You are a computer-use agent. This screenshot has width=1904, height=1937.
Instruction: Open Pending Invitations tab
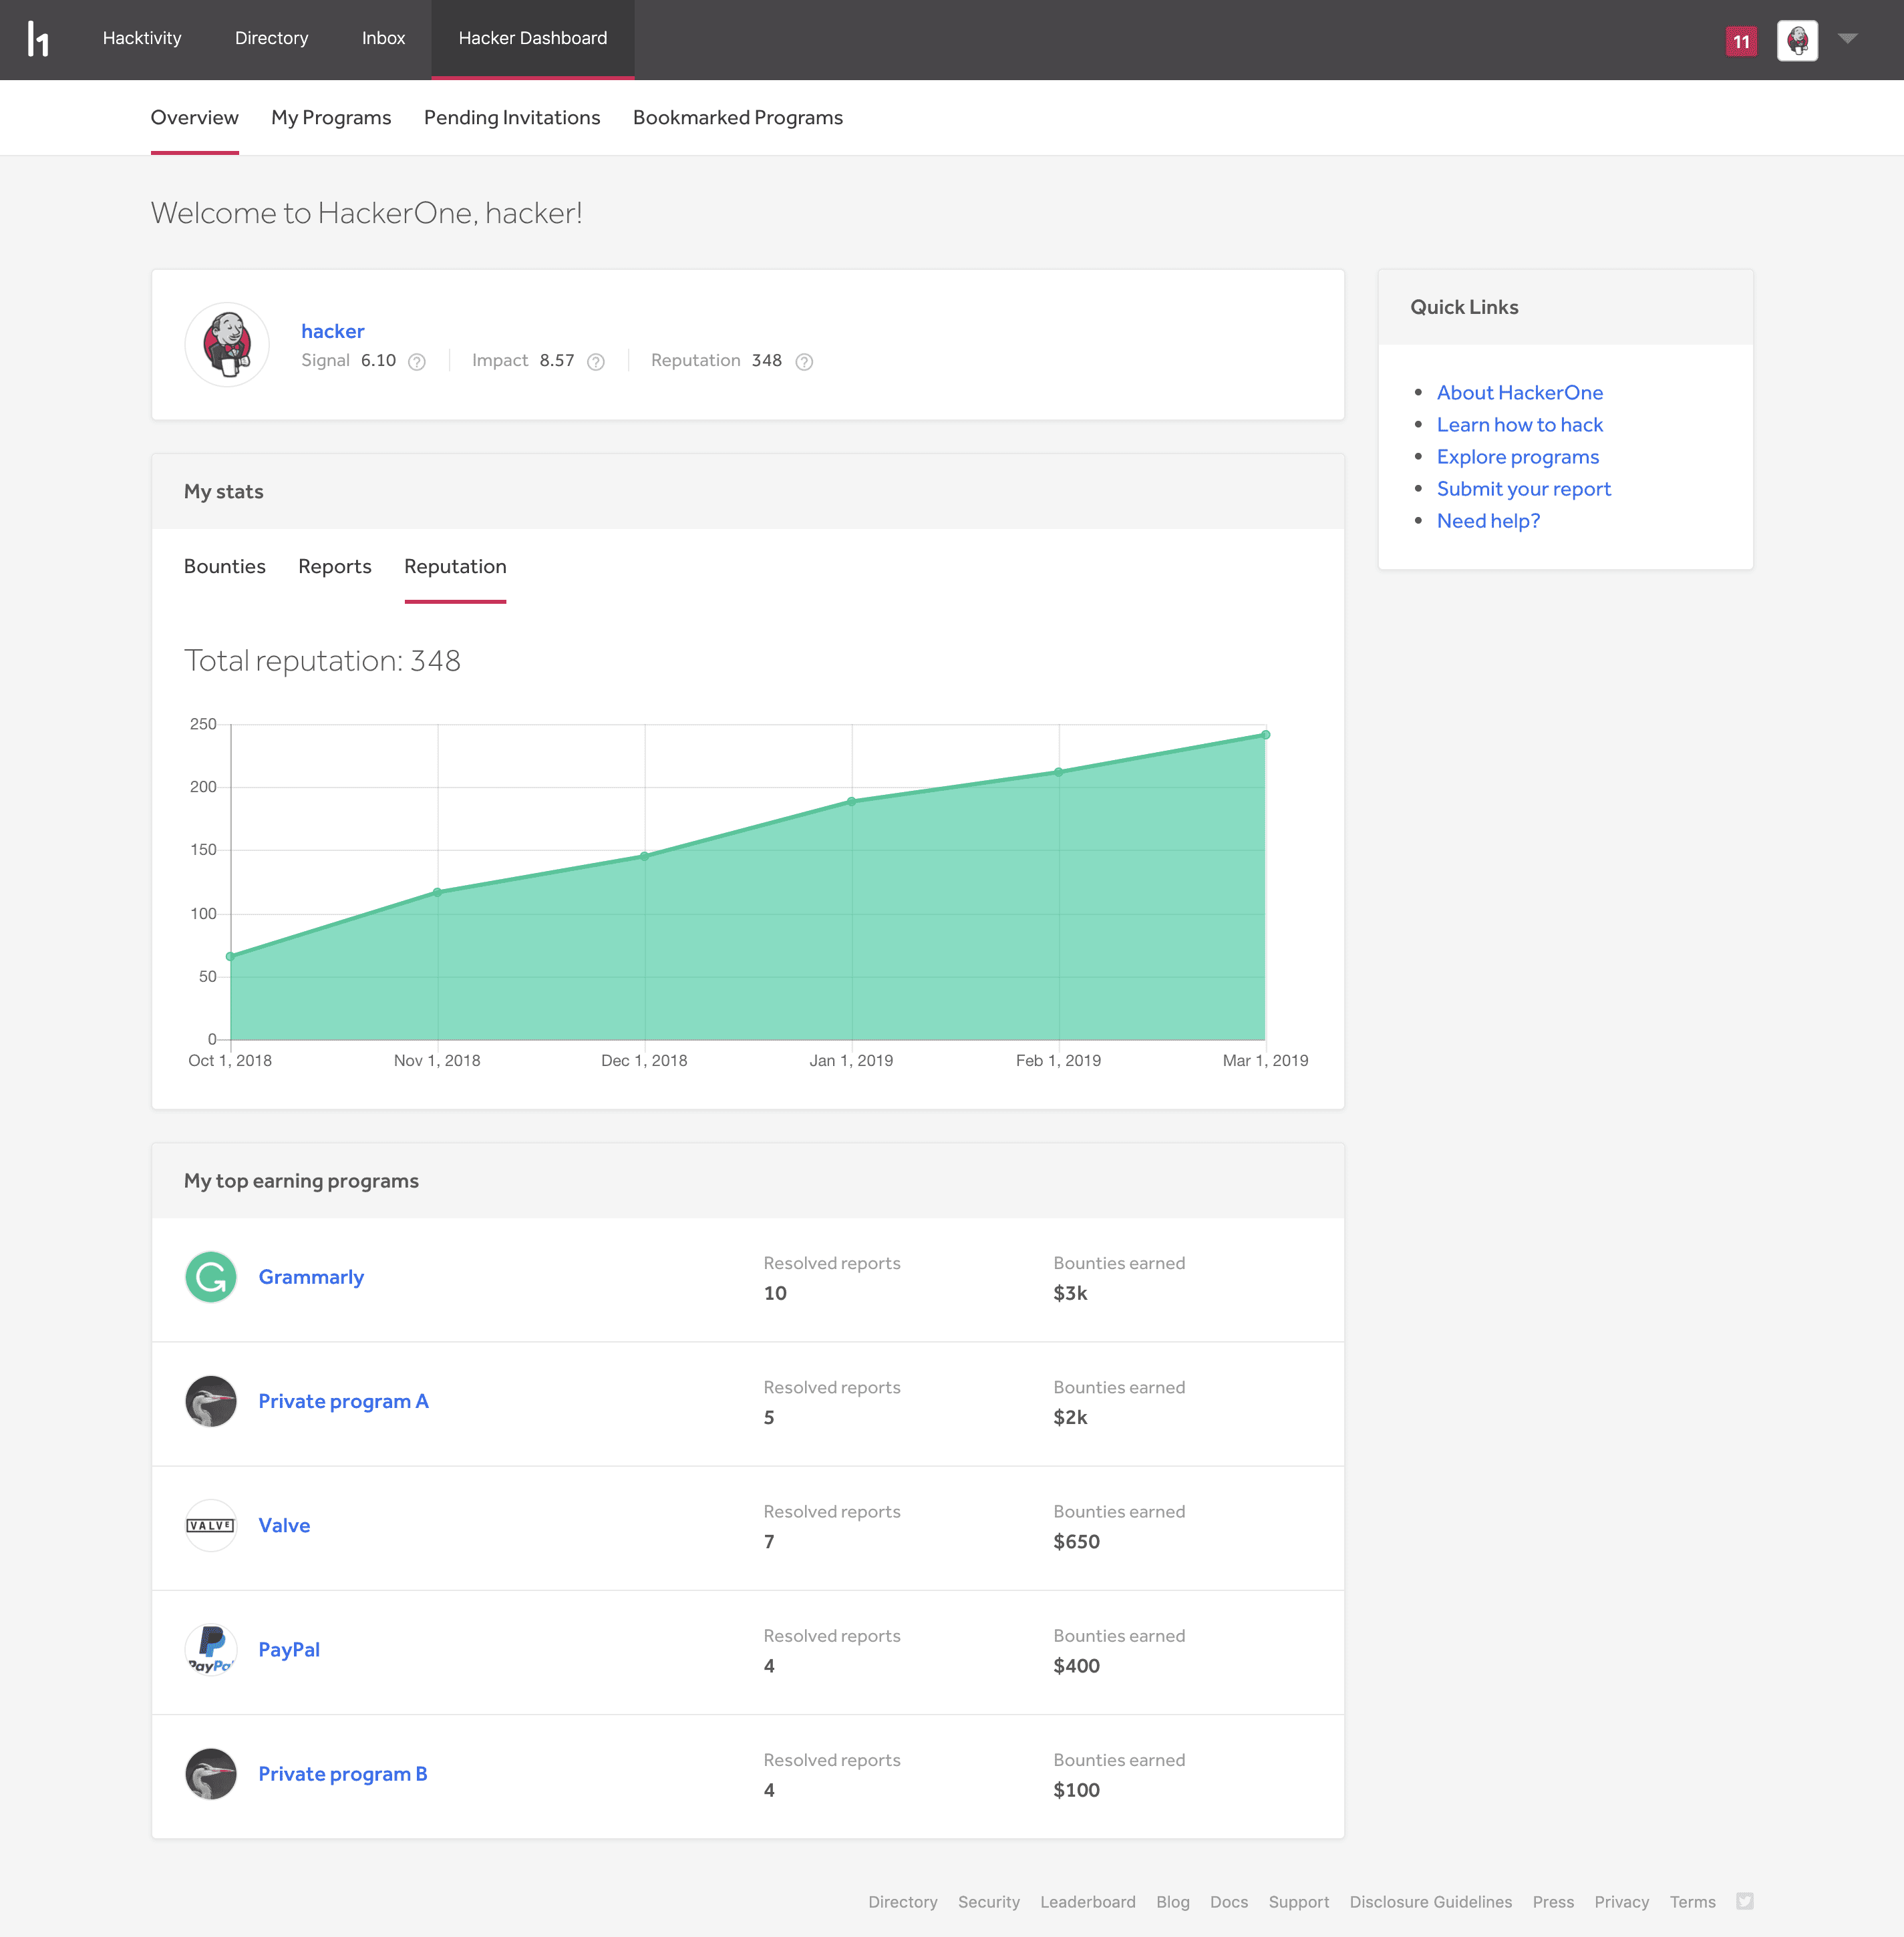[x=512, y=118]
